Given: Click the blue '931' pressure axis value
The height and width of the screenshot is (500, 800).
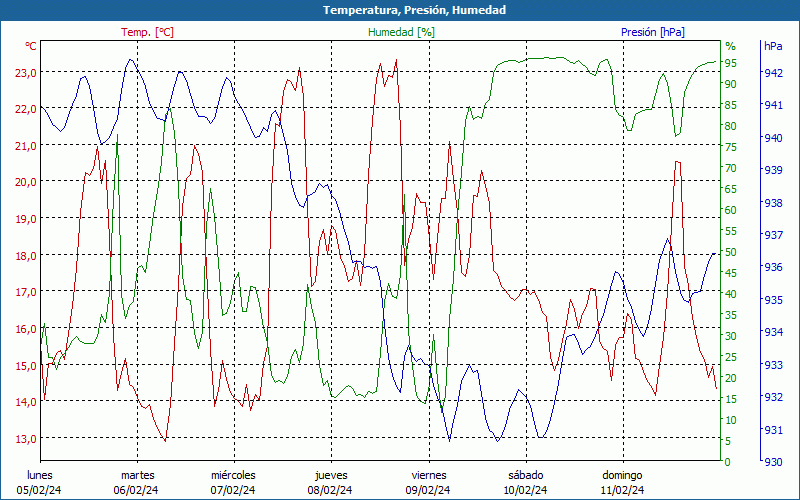Looking at the screenshot, I should coord(773,430).
